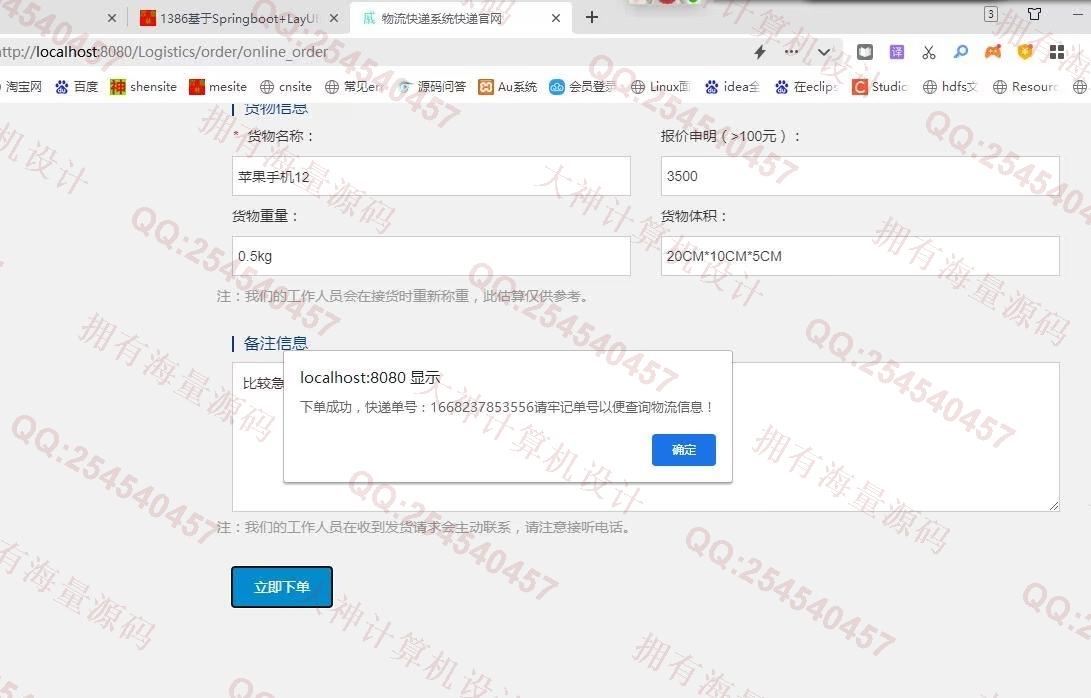Open the mesite bookmark
This screenshot has width=1091, height=698.
point(218,86)
